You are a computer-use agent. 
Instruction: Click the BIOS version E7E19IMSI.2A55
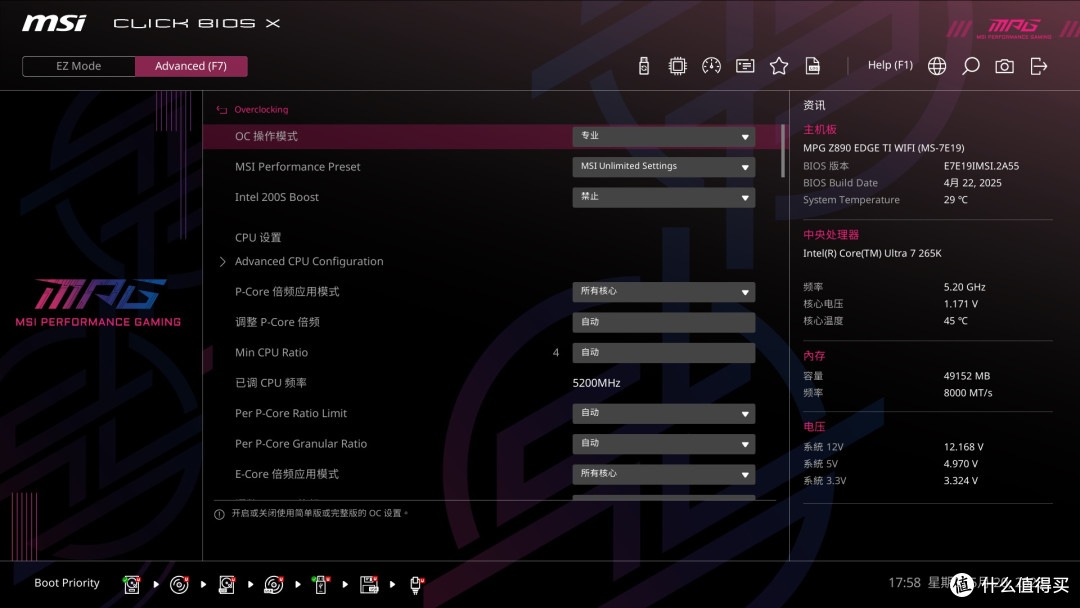[x=982, y=166]
